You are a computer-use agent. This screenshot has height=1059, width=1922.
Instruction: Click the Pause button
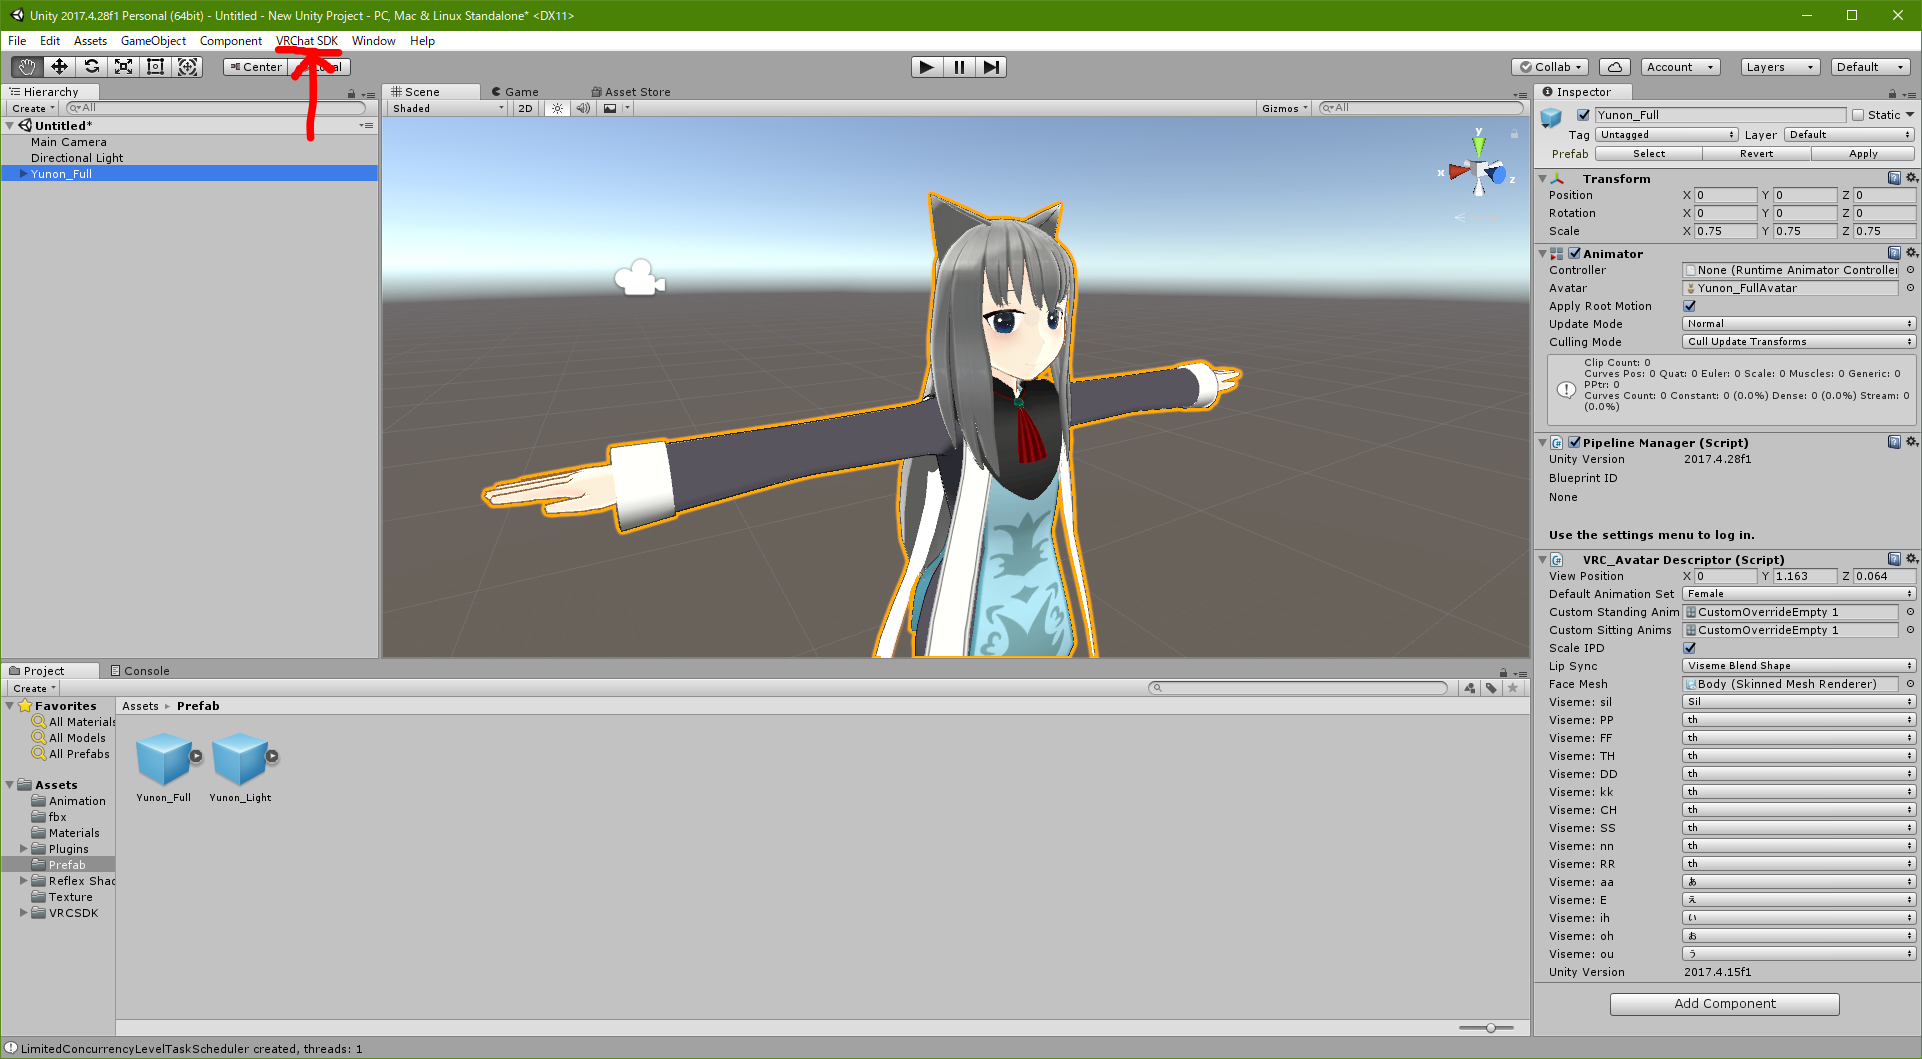[959, 67]
